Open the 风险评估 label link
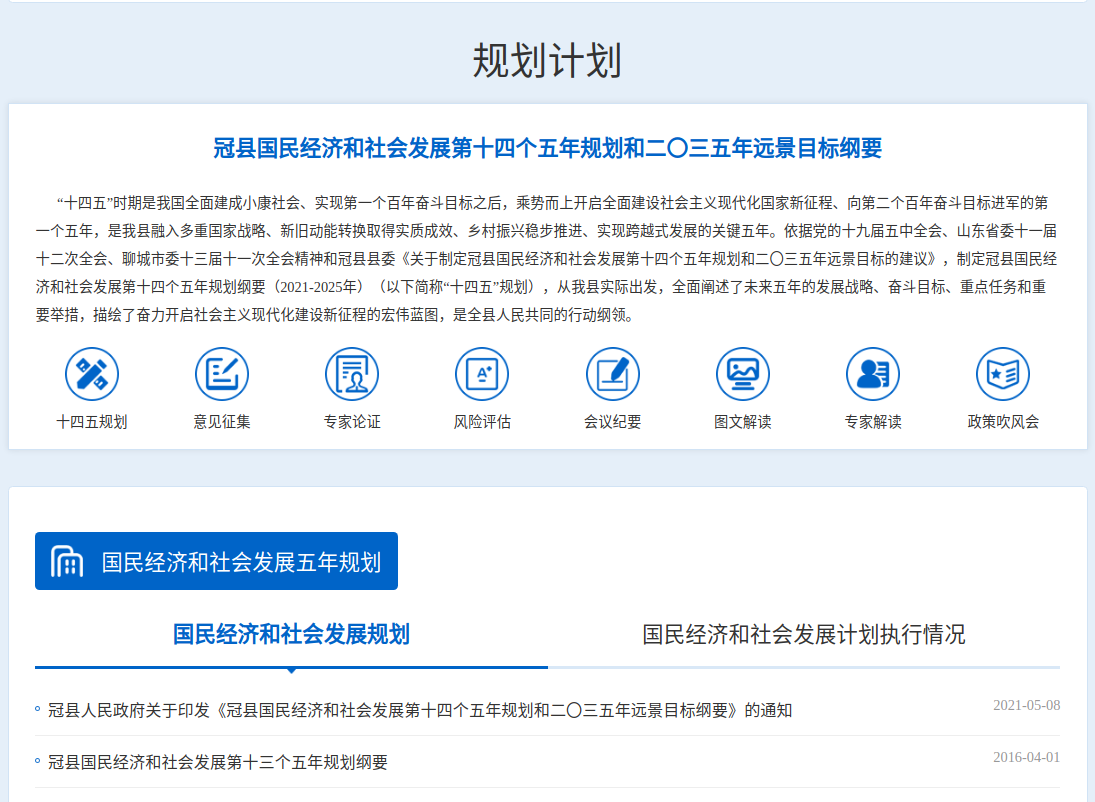This screenshot has width=1095, height=802. click(x=482, y=422)
